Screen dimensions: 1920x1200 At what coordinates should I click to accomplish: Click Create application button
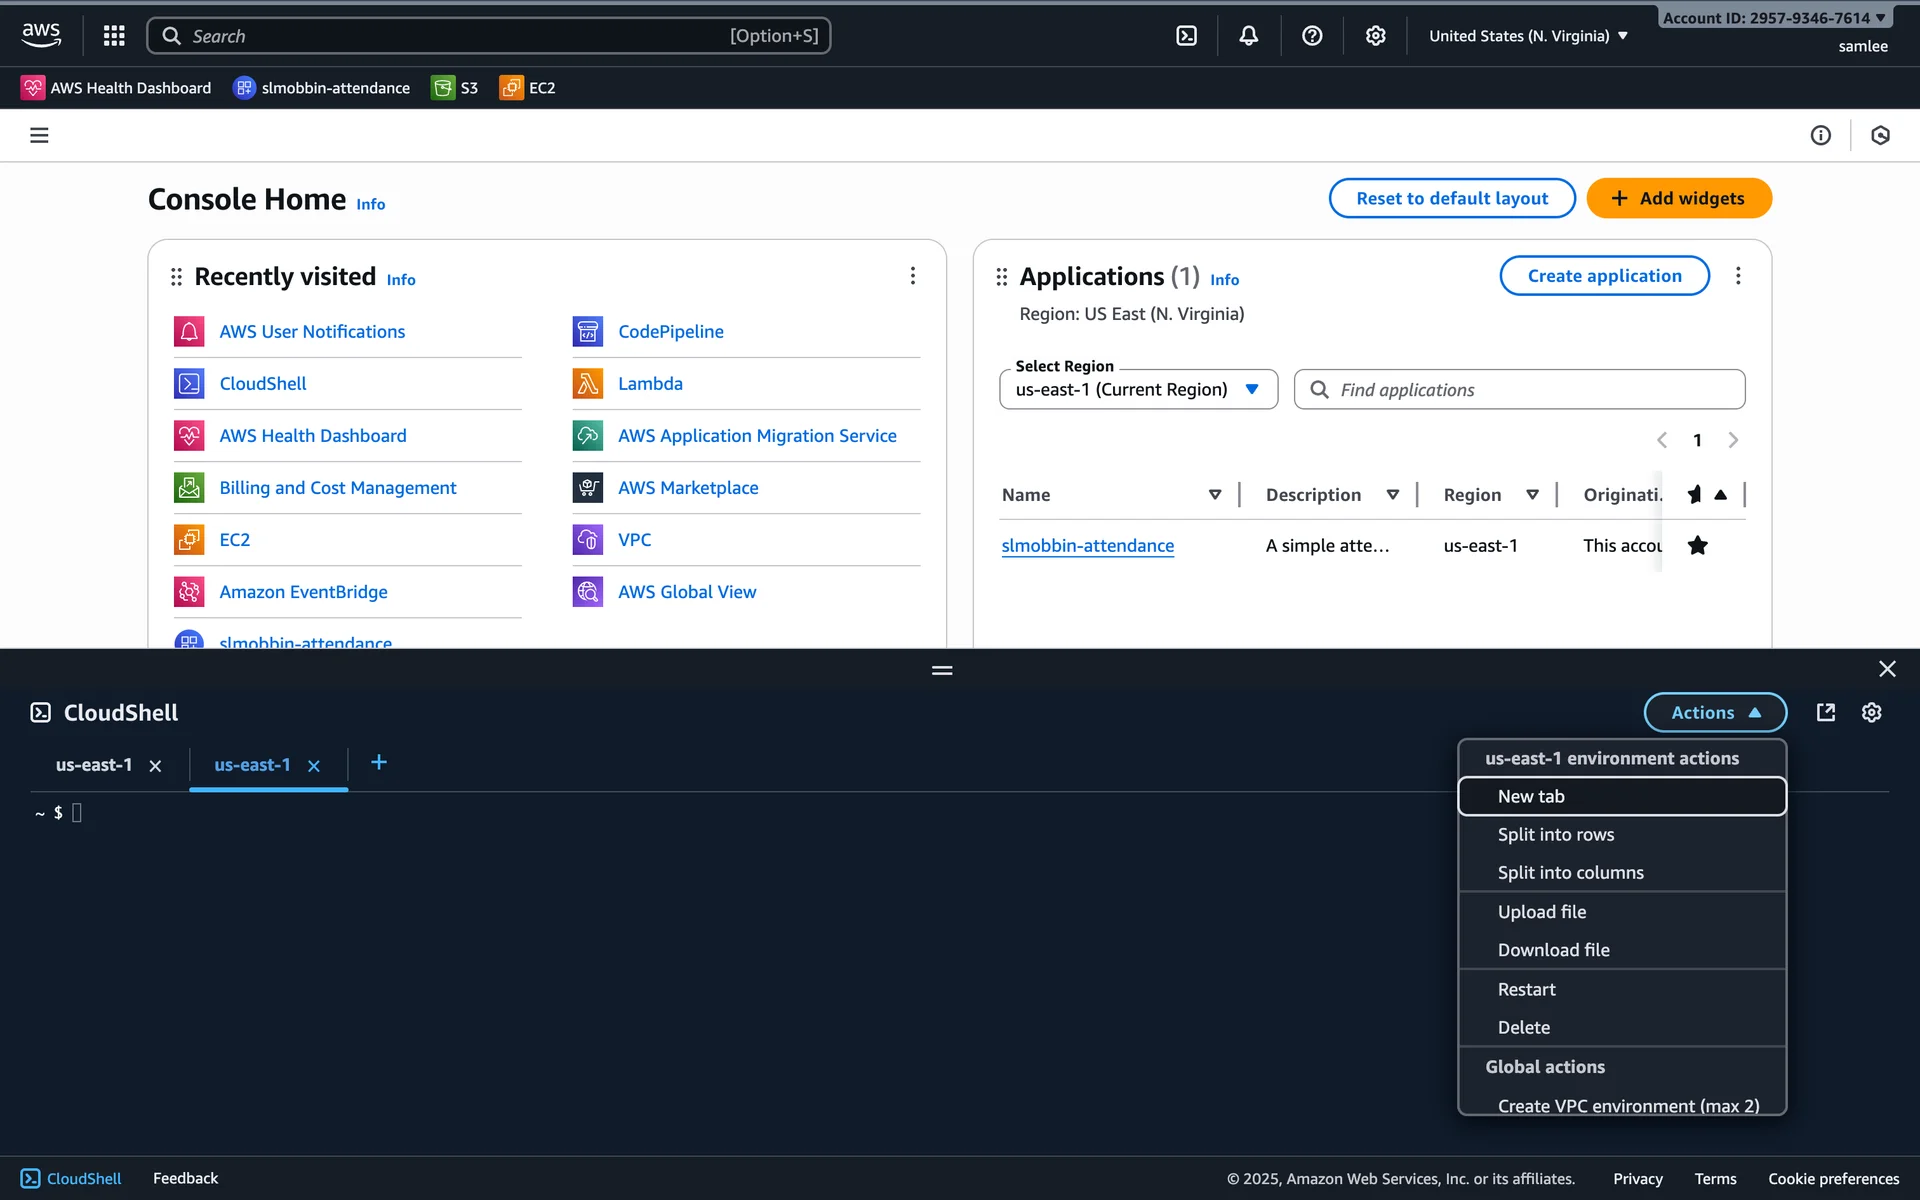click(x=1604, y=276)
